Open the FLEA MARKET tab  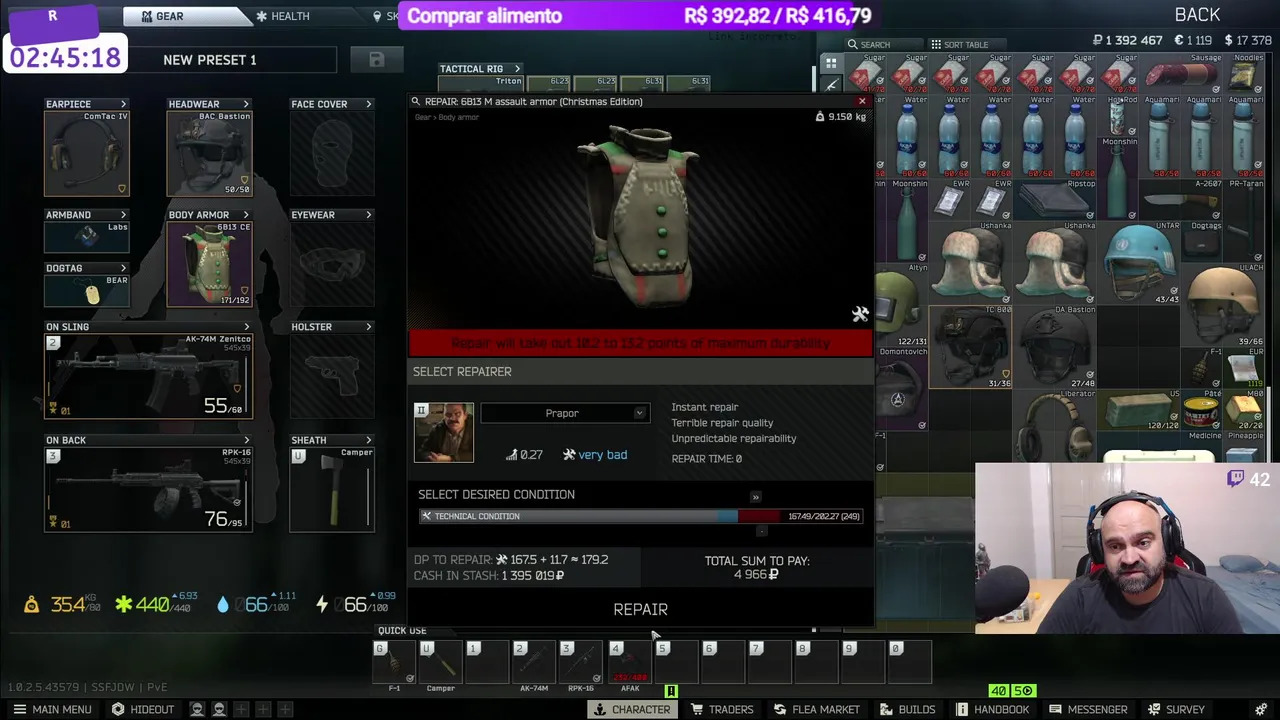tap(815, 709)
